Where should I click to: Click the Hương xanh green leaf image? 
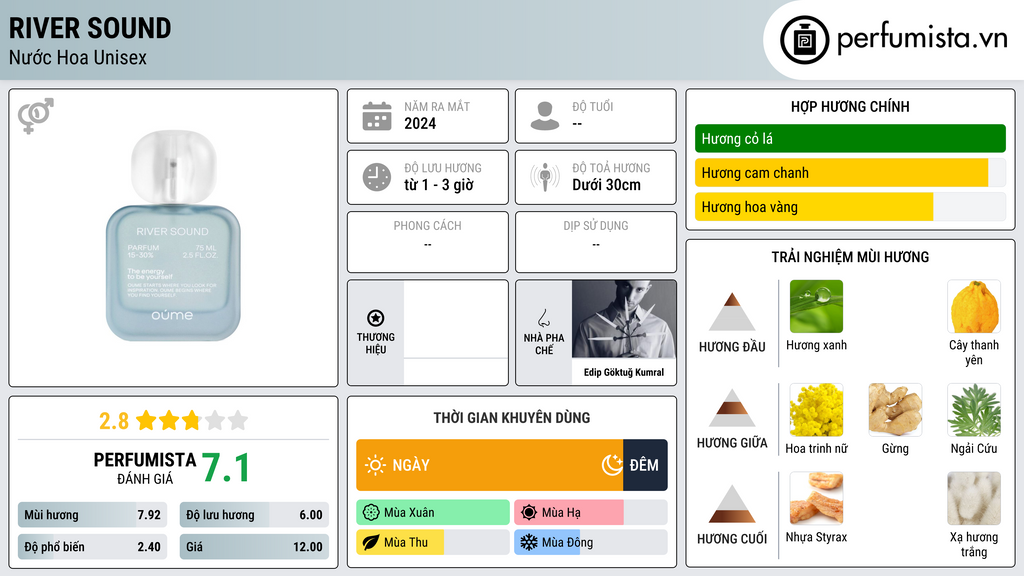tap(816, 306)
